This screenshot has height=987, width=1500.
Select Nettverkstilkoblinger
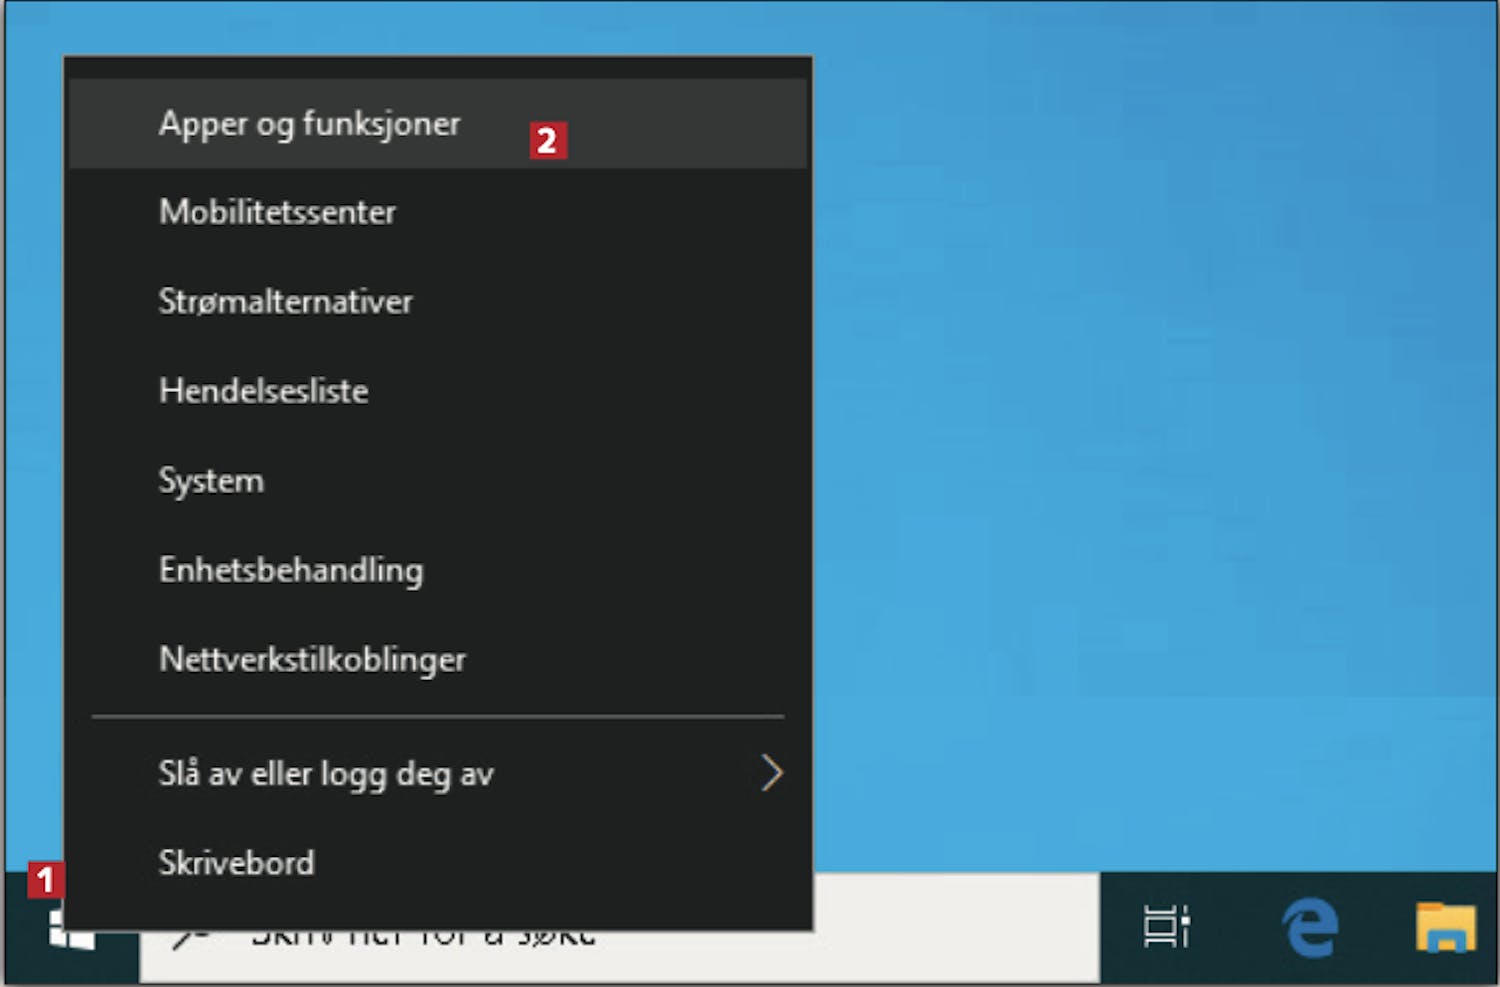(438, 659)
